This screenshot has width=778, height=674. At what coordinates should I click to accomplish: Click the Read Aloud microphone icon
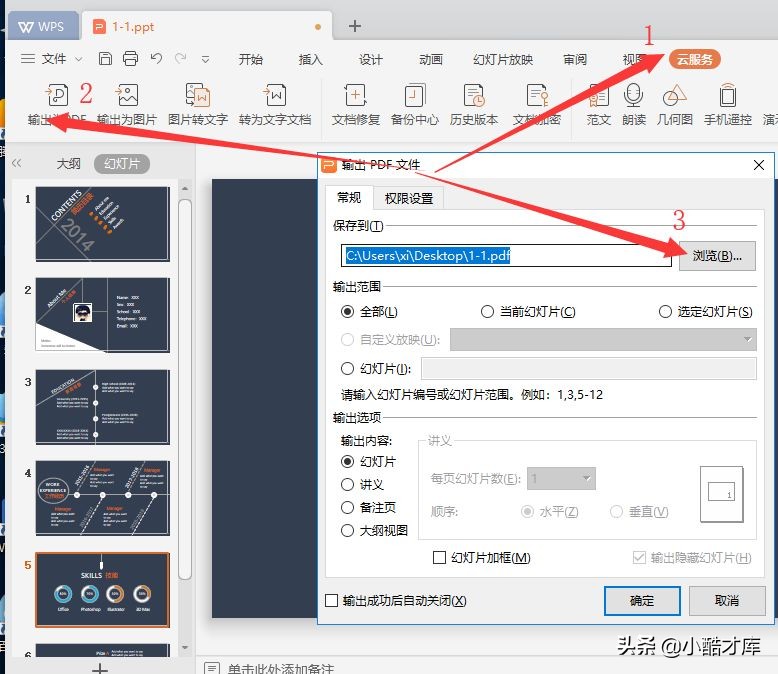[x=634, y=95]
